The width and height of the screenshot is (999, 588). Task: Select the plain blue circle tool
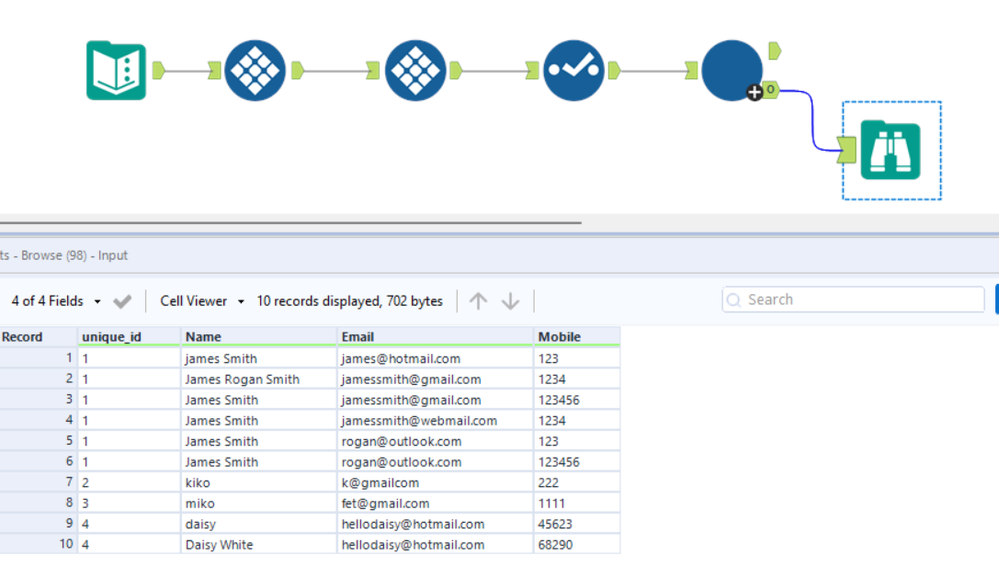pos(731,71)
